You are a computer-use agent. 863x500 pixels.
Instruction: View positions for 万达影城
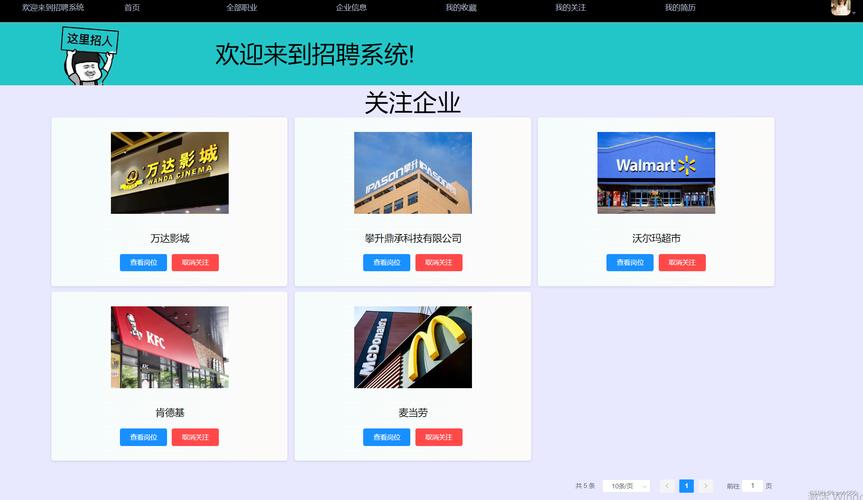click(143, 263)
